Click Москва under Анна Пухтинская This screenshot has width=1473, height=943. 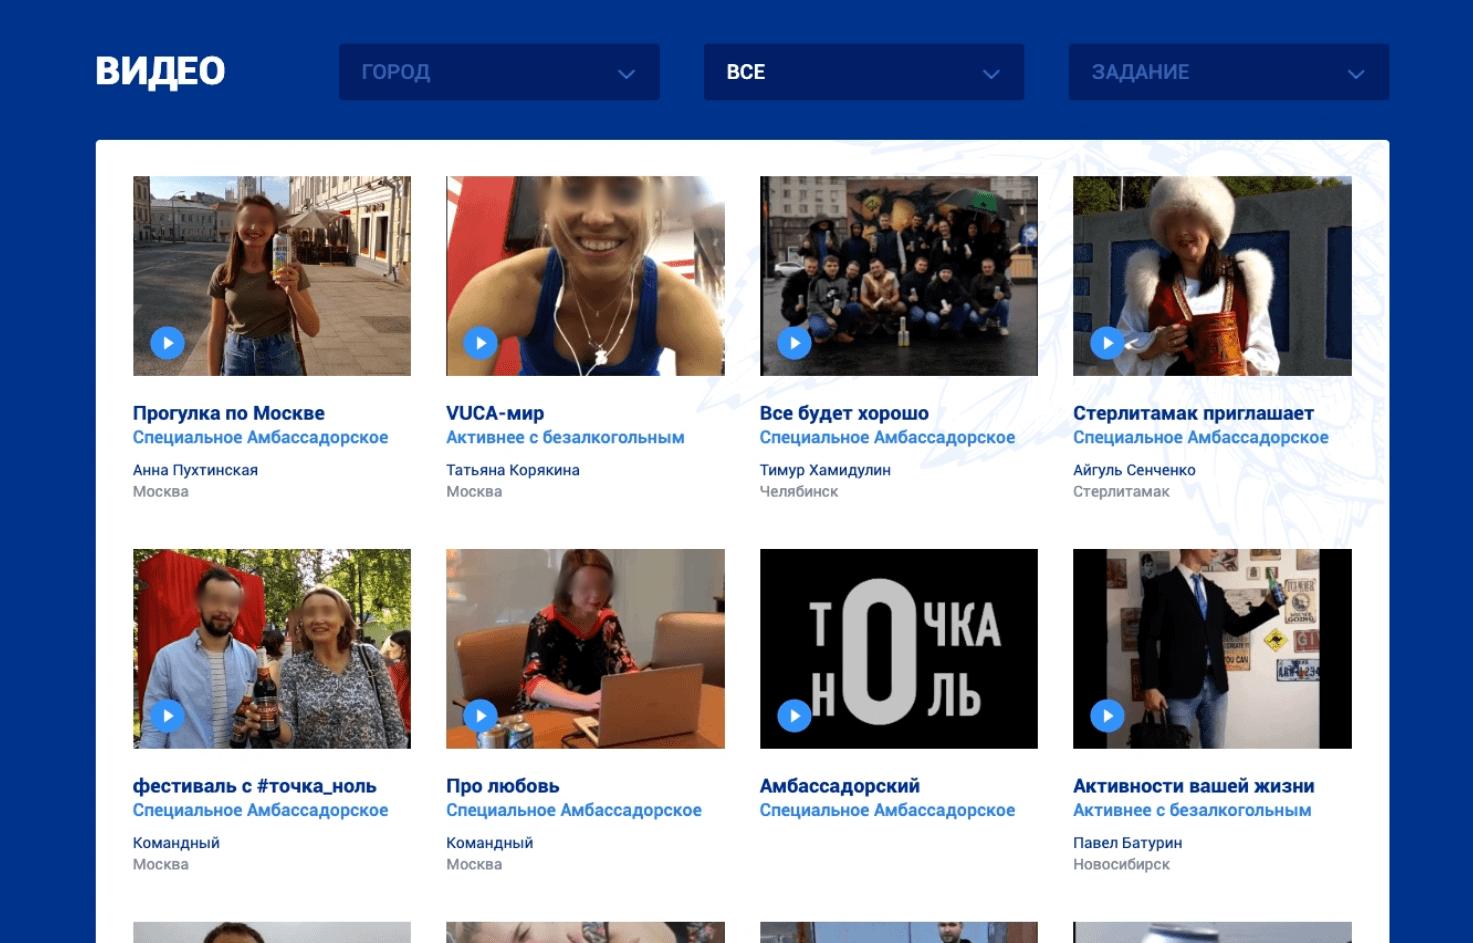pyautogui.click(x=161, y=491)
